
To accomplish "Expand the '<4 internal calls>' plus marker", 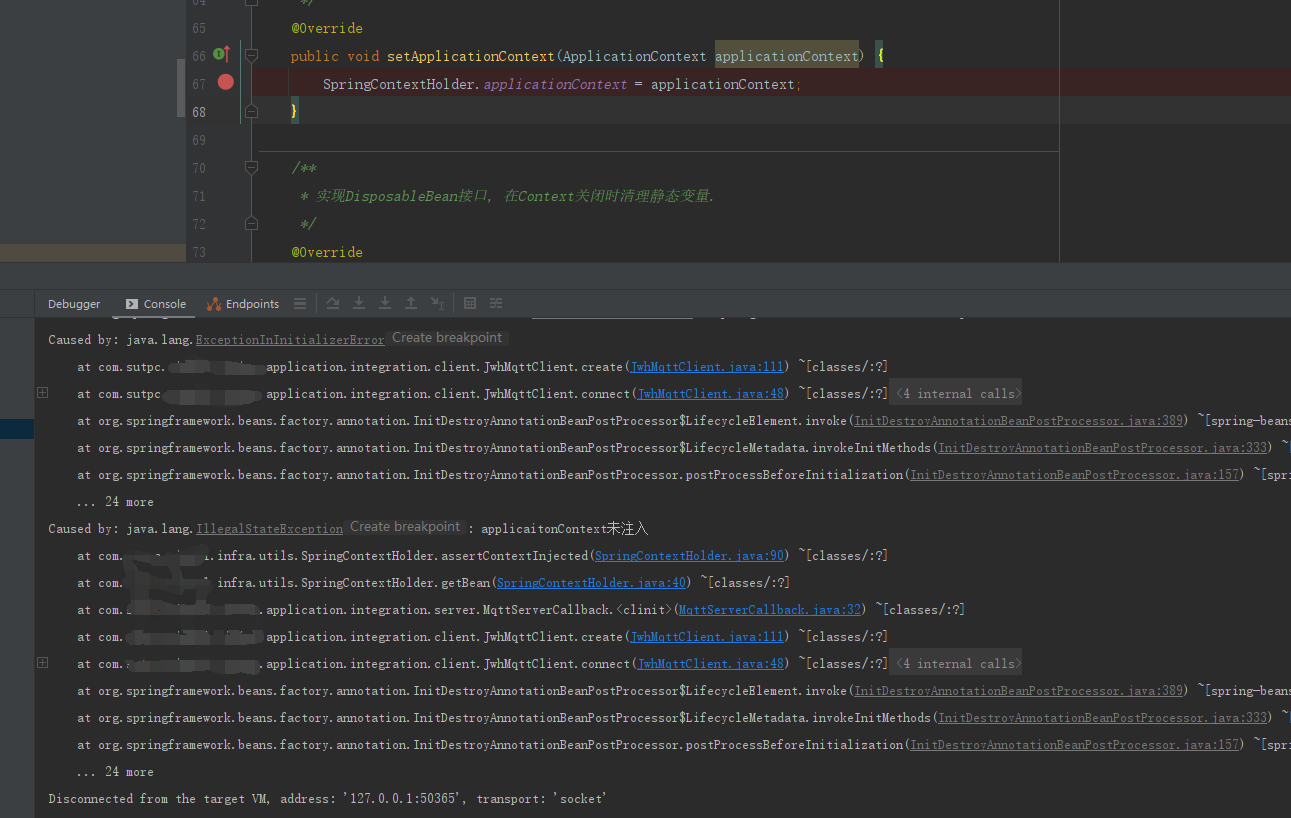I will [42, 393].
